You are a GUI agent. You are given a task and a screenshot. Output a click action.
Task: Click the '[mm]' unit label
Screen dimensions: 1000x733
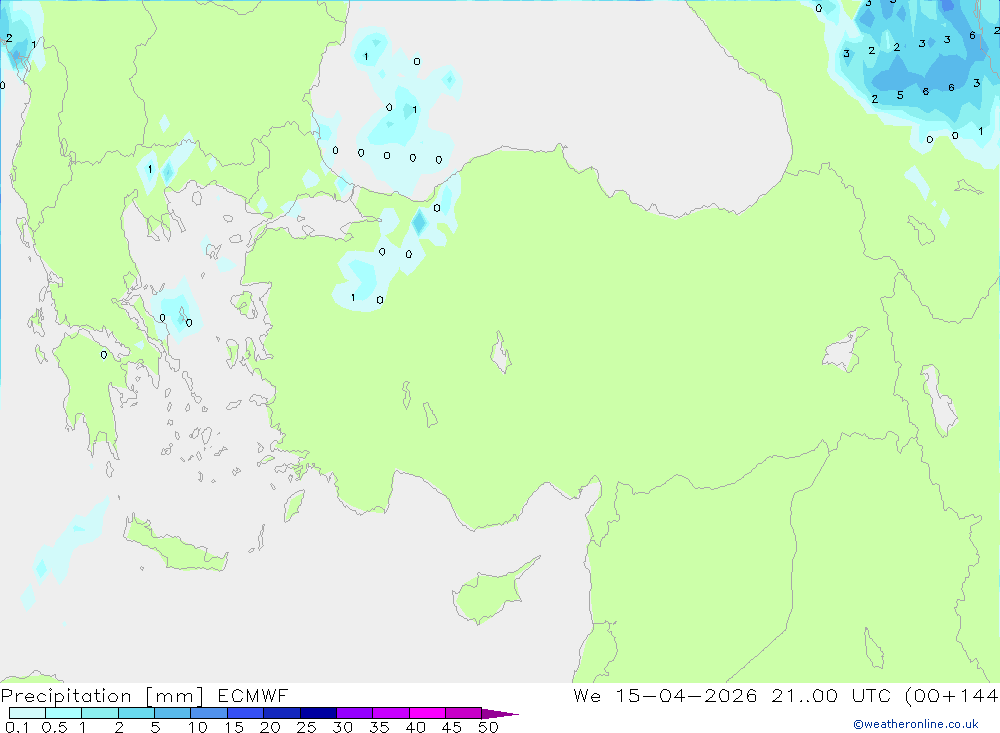(x=175, y=696)
